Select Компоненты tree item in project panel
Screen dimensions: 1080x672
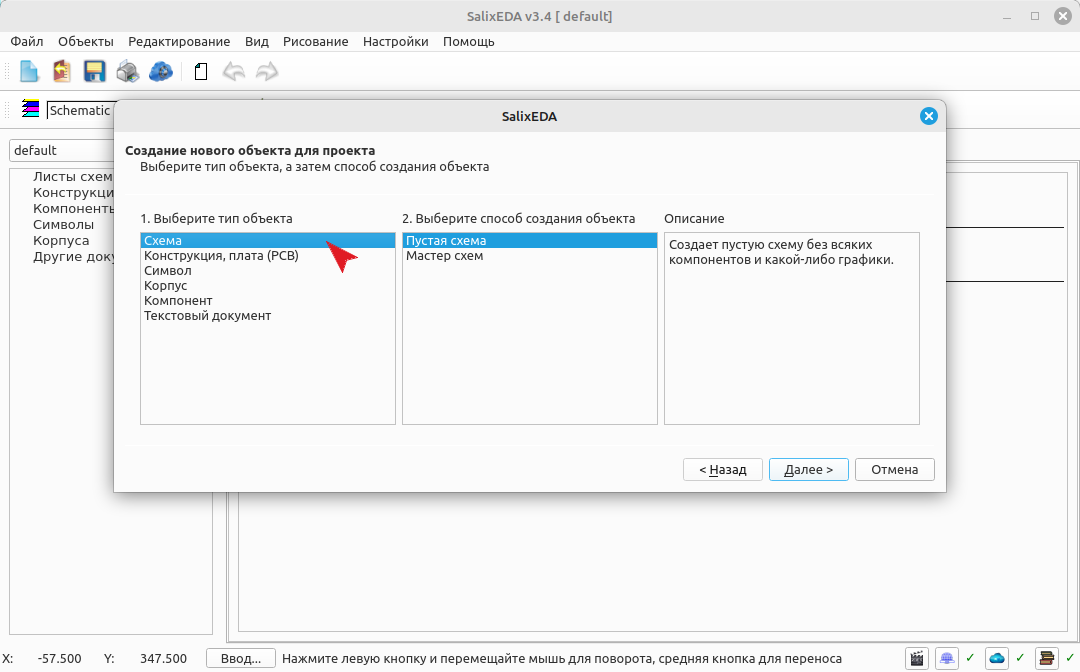[72, 208]
